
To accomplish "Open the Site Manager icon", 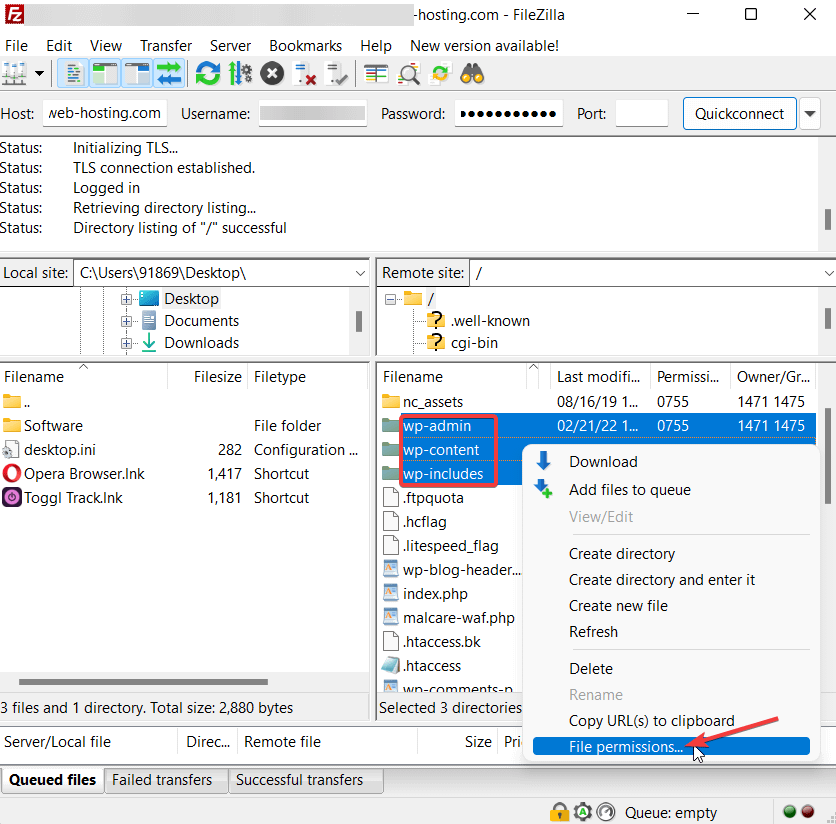I will [x=14, y=73].
